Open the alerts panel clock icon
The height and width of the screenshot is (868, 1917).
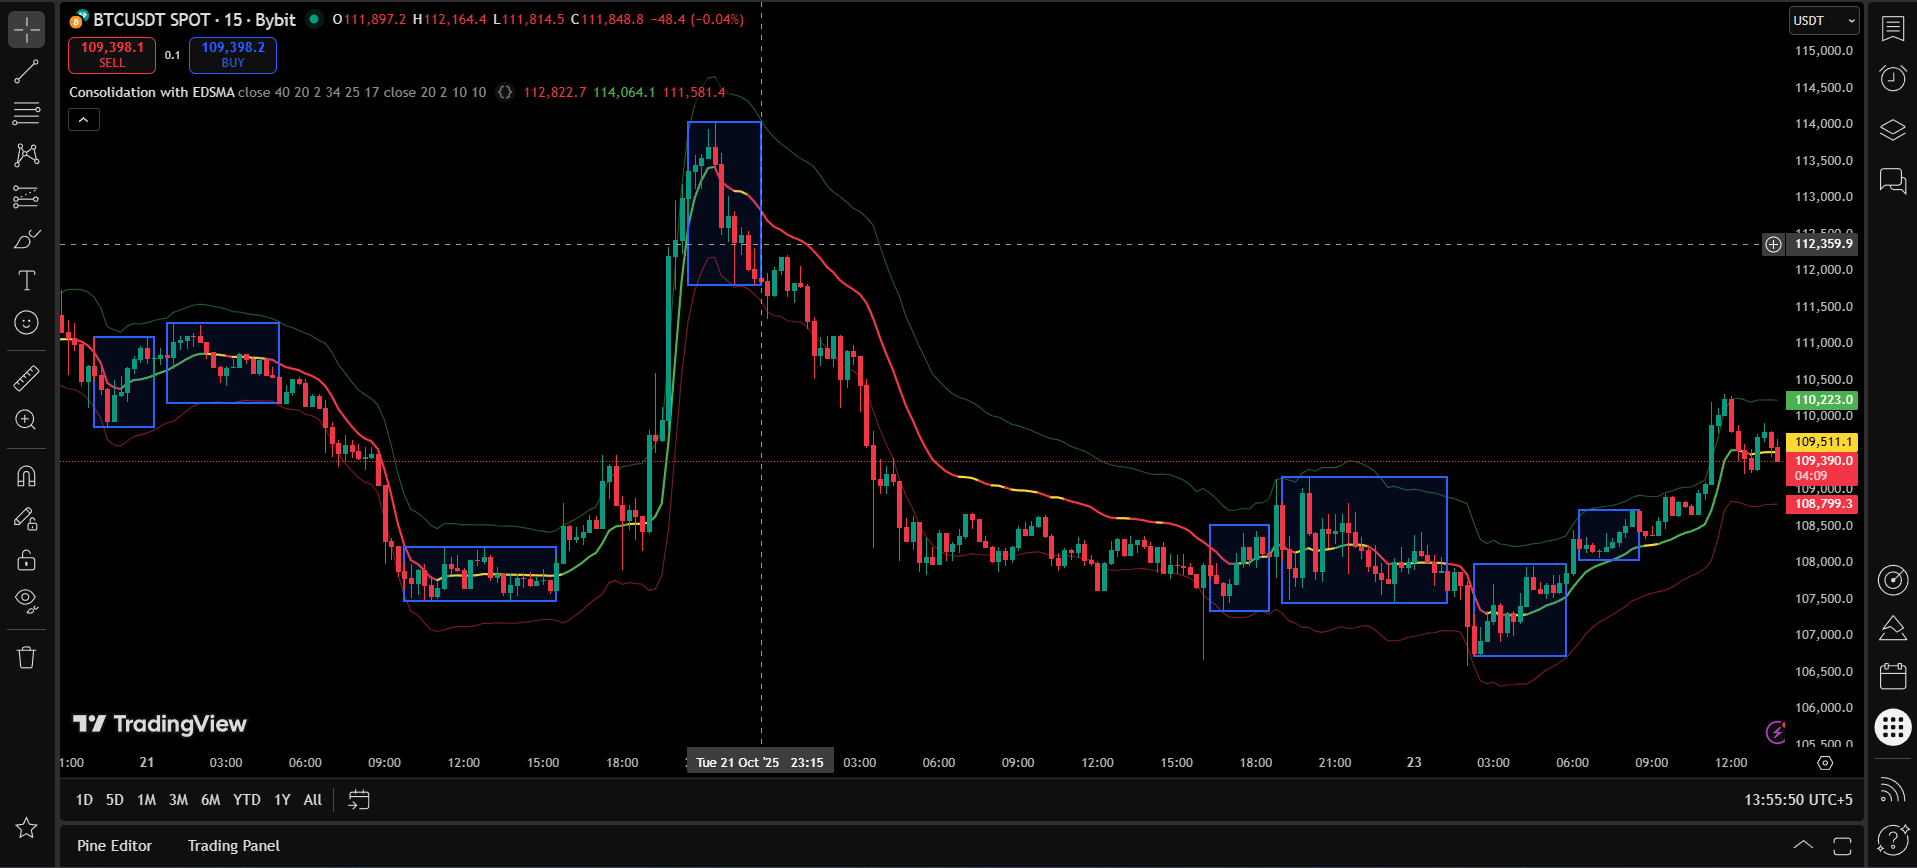click(1892, 78)
